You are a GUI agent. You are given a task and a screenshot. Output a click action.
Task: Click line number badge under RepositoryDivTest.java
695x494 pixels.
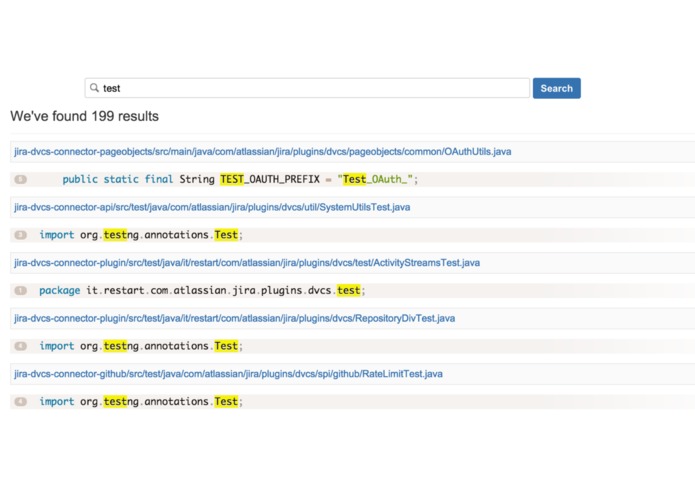pos(20,346)
